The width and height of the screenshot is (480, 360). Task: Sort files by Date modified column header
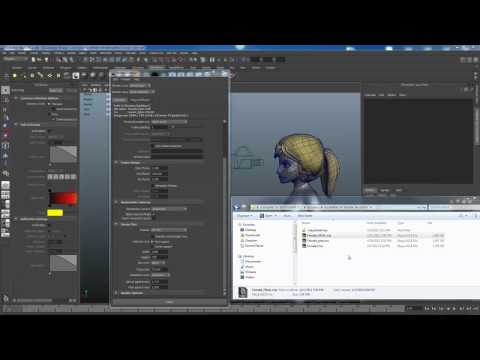(x=377, y=223)
